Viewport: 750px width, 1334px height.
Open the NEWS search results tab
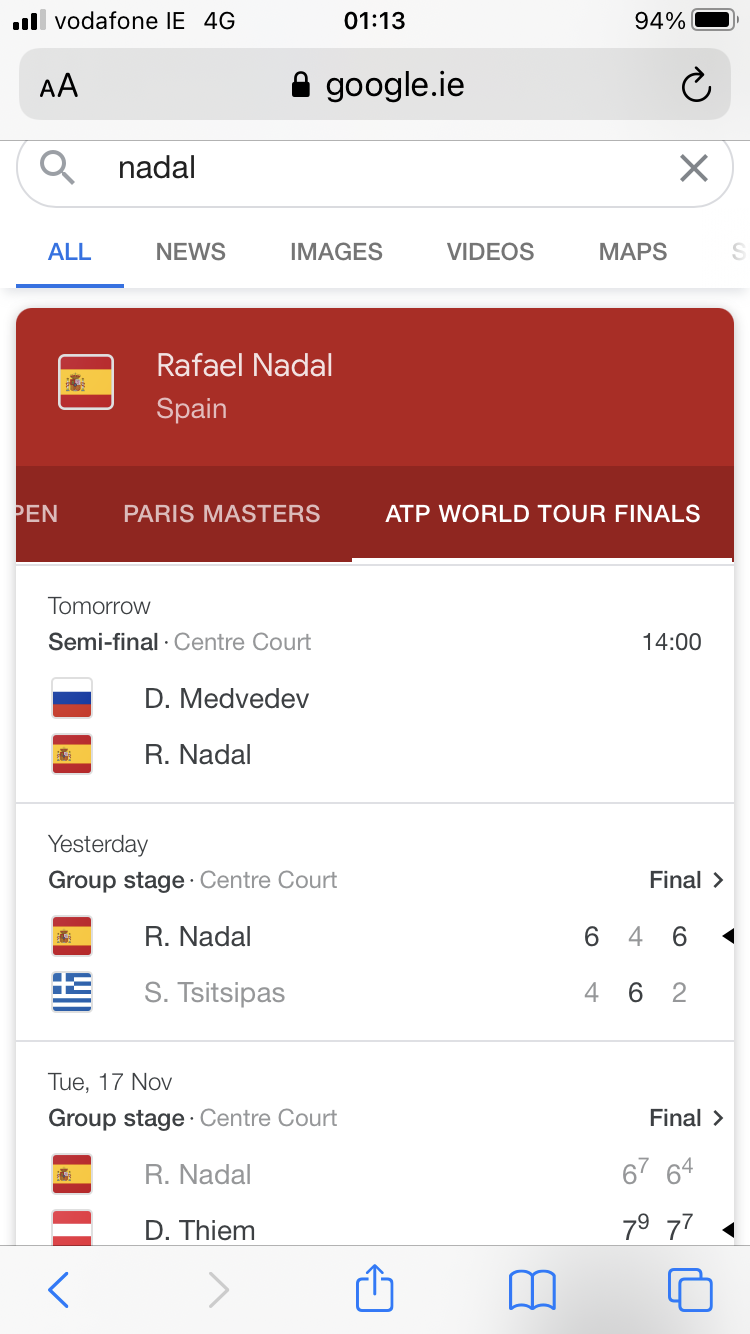[x=191, y=252]
